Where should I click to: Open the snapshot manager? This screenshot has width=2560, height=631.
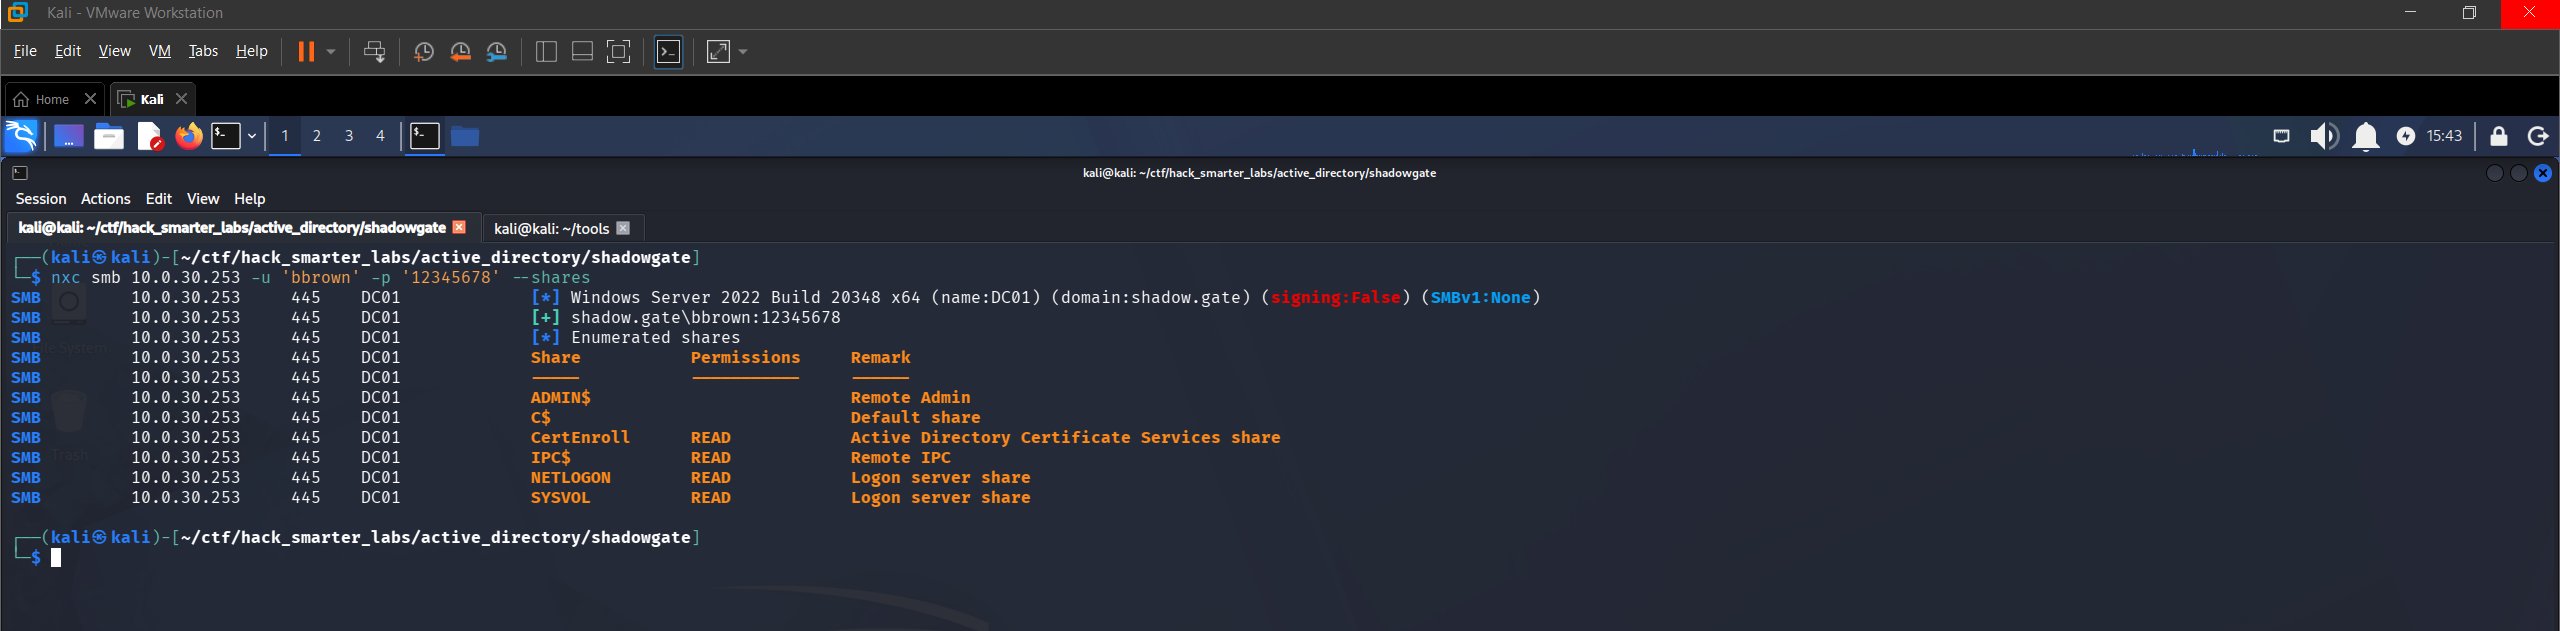[497, 51]
